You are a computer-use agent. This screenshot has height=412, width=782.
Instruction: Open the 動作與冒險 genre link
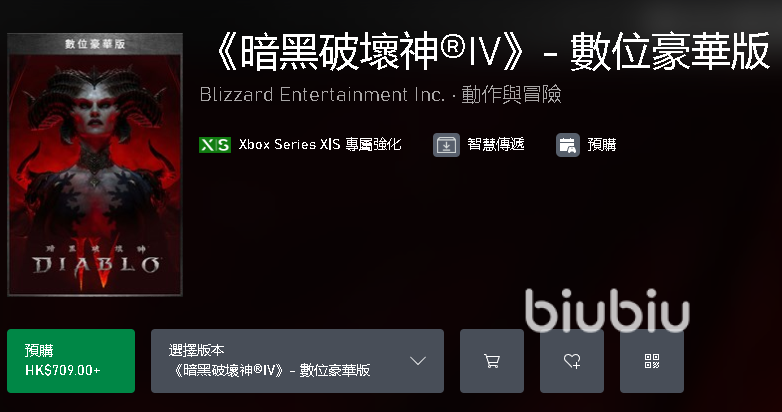511,94
